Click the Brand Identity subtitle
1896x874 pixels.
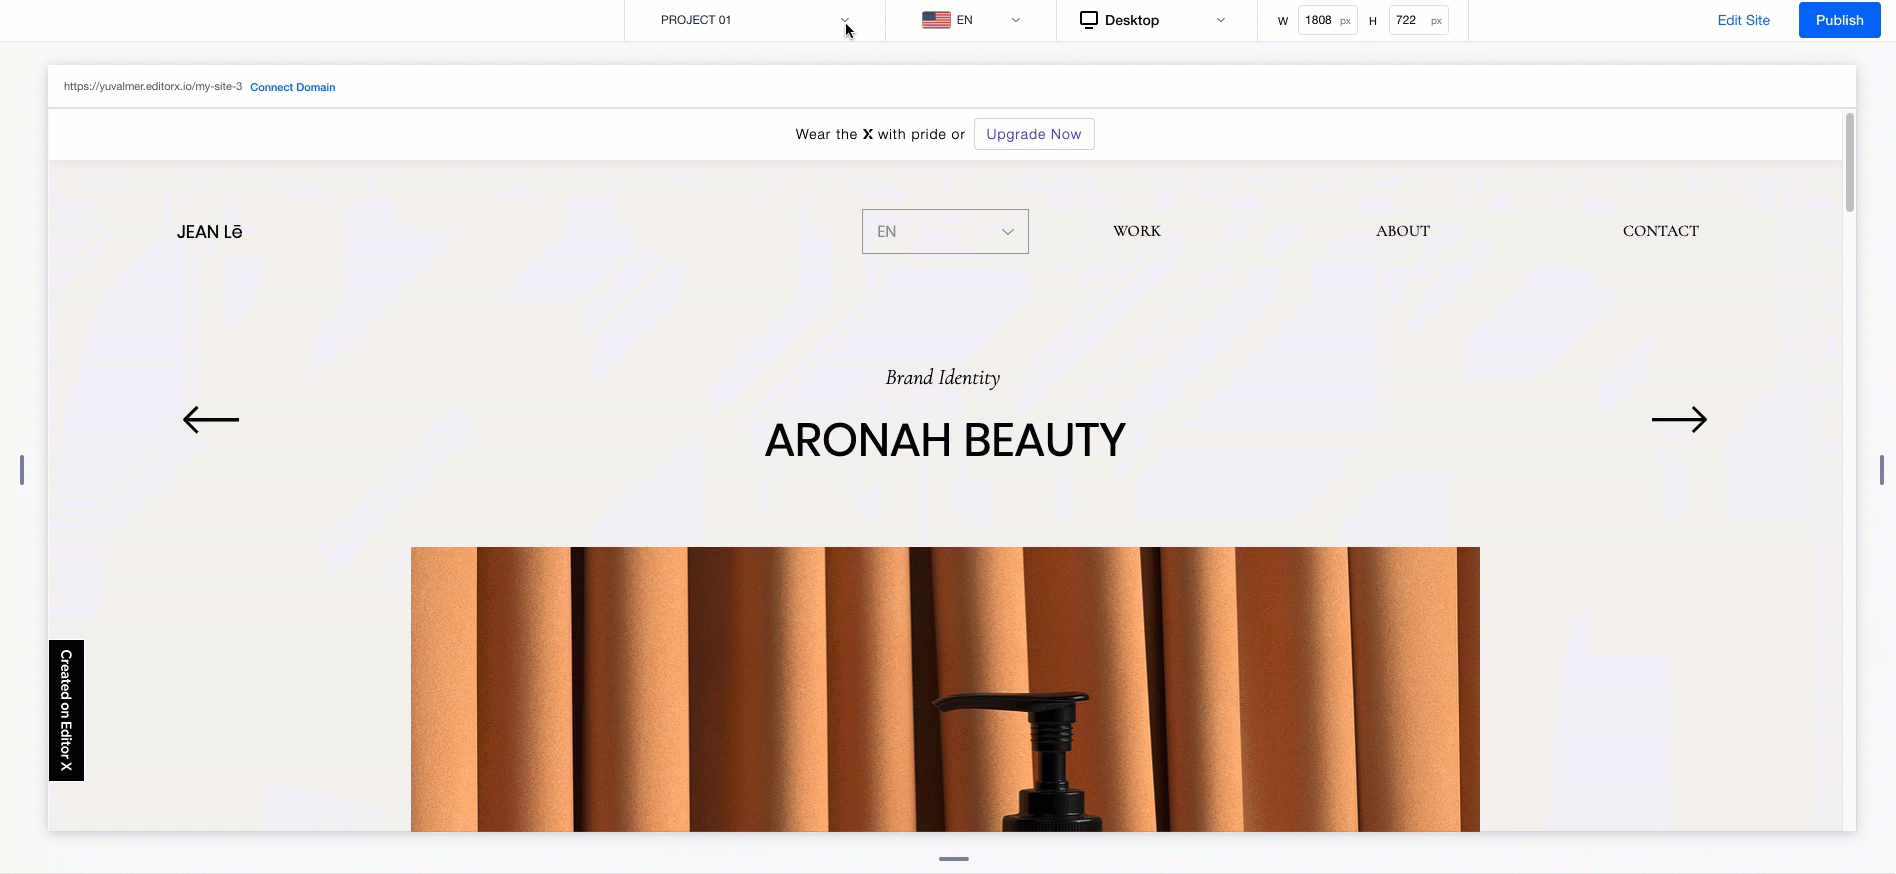click(943, 378)
